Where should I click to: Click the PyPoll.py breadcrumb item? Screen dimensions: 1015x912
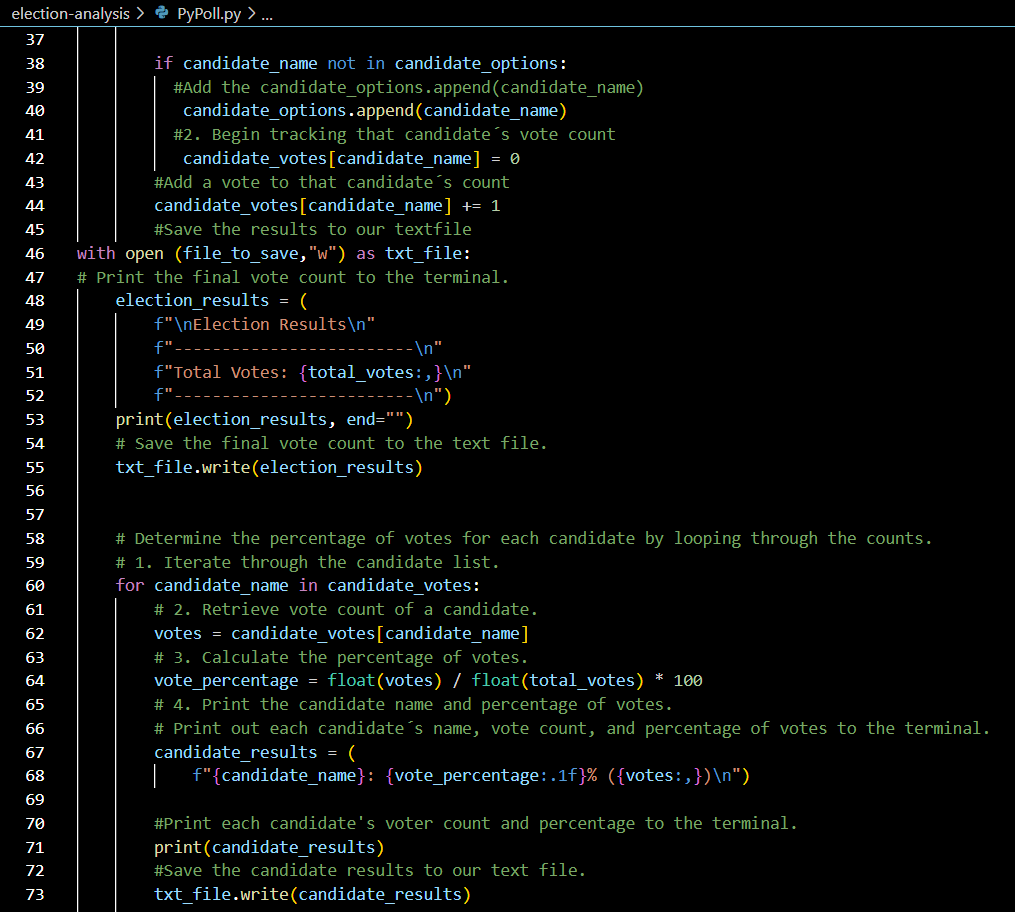coord(208,14)
